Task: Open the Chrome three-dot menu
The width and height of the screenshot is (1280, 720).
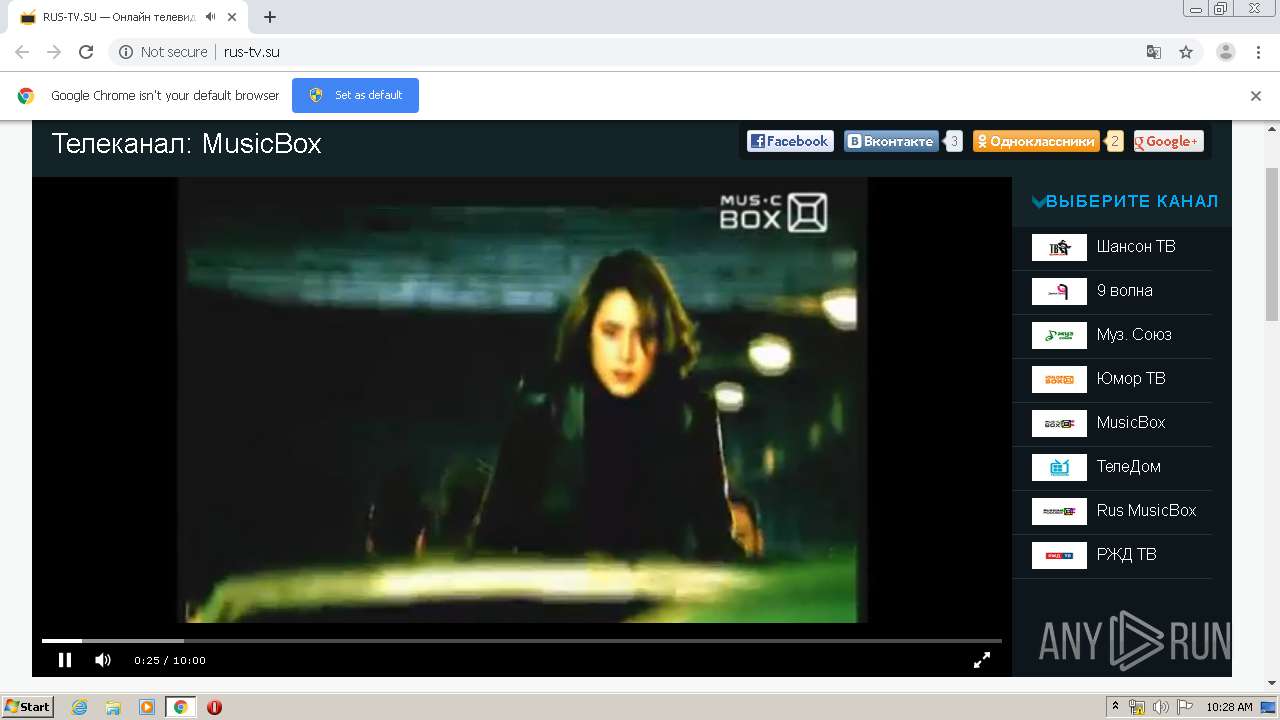Action: pyautogui.click(x=1258, y=52)
